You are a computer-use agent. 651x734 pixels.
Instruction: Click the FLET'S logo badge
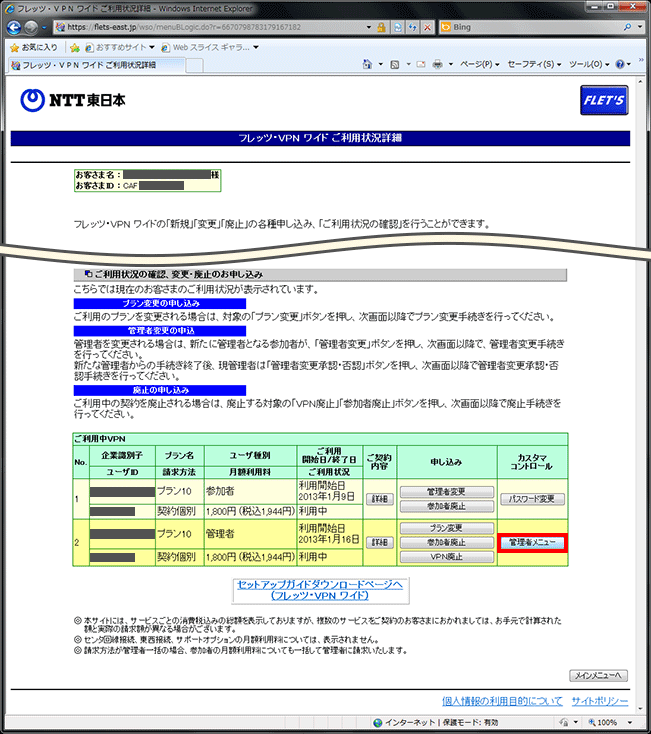tap(604, 100)
